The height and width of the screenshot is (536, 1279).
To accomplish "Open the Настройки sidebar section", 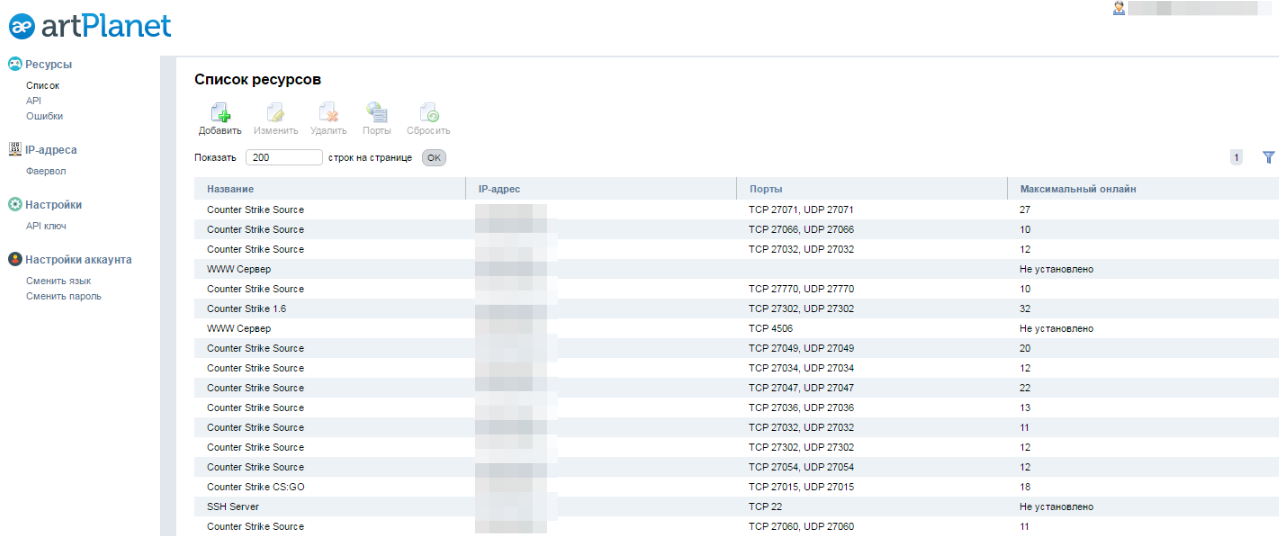I will [54, 204].
